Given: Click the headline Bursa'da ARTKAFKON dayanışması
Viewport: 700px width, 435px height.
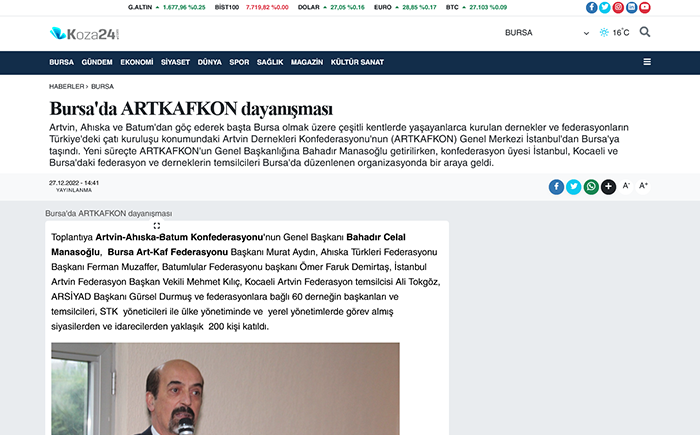Looking at the screenshot, I should [x=191, y=109].
